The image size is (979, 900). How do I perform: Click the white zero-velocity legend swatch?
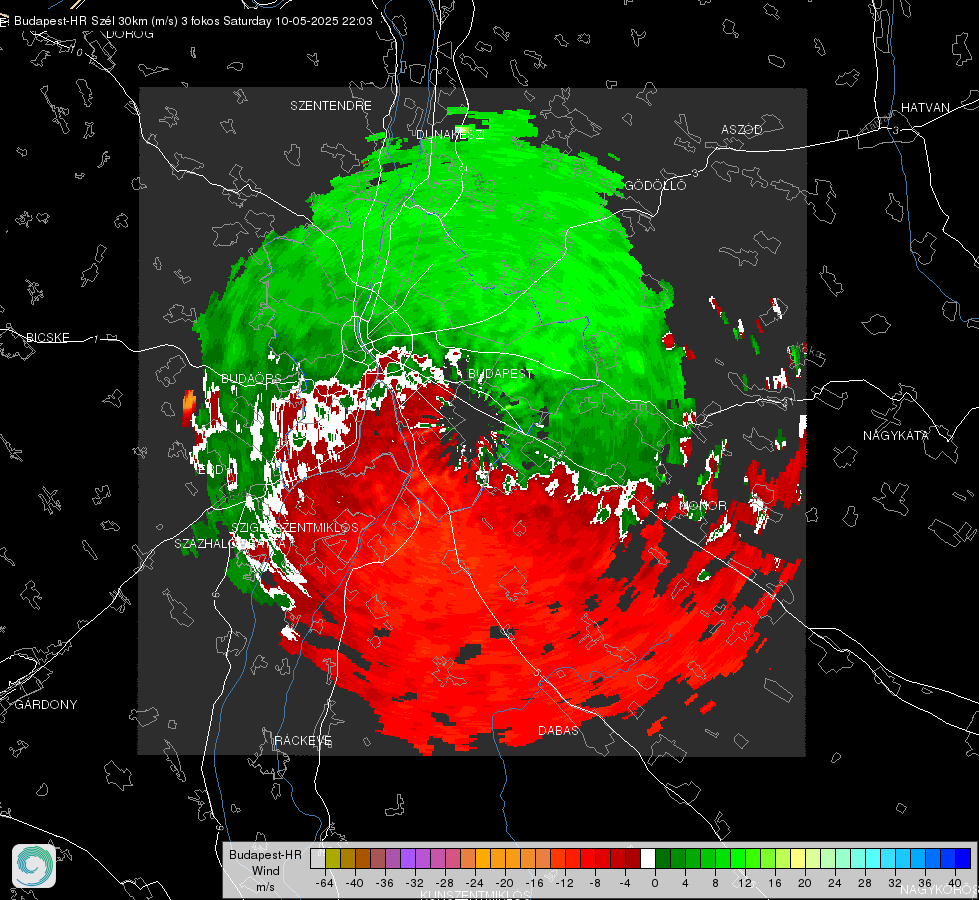click(648, 859)
